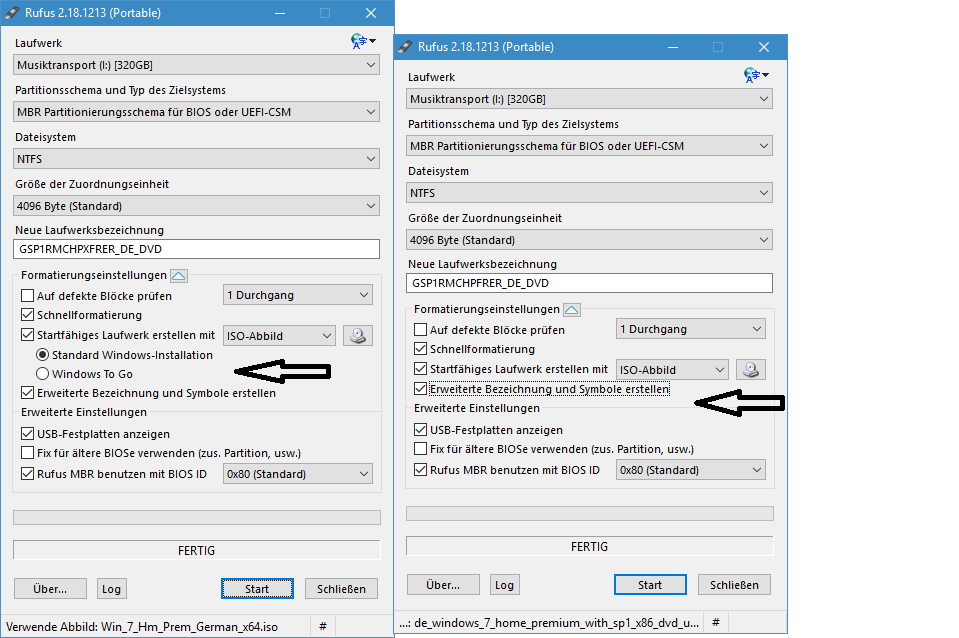Viewport: 959px width, 638px height.
Task: Click the # hash button in left window status bar
Action: point(323,626)
